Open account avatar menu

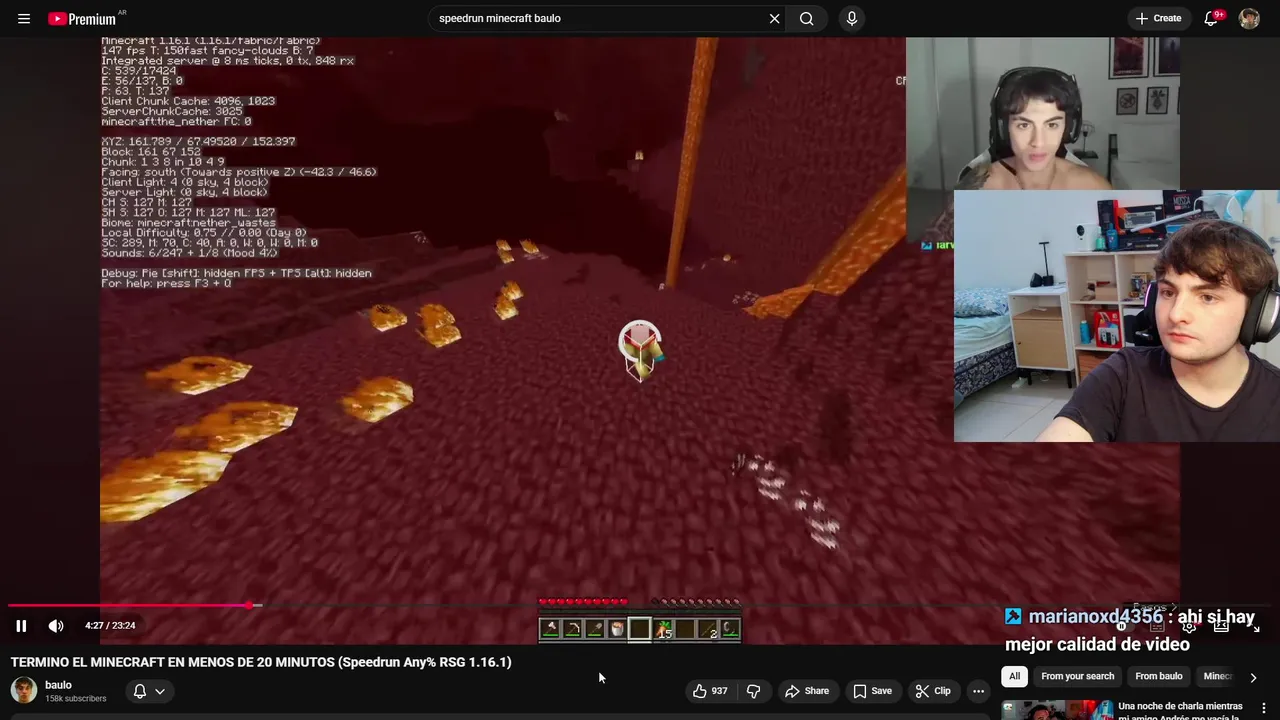(x=1249, y=18)
